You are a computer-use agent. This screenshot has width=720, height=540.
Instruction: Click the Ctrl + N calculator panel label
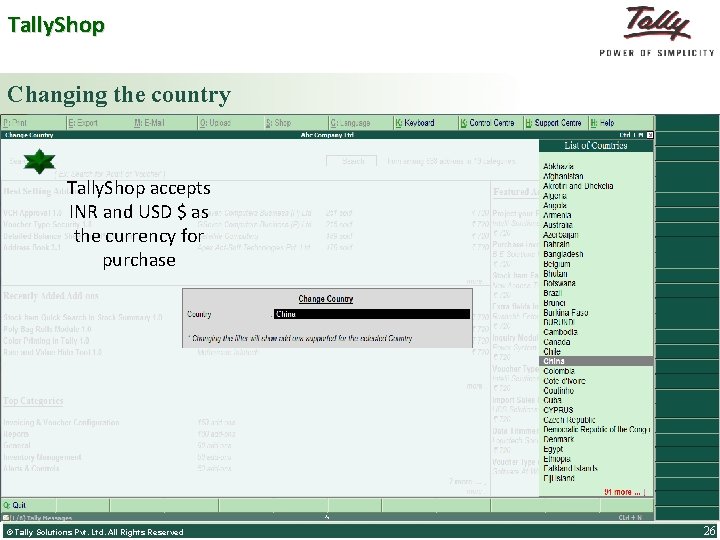click(630, 518)
